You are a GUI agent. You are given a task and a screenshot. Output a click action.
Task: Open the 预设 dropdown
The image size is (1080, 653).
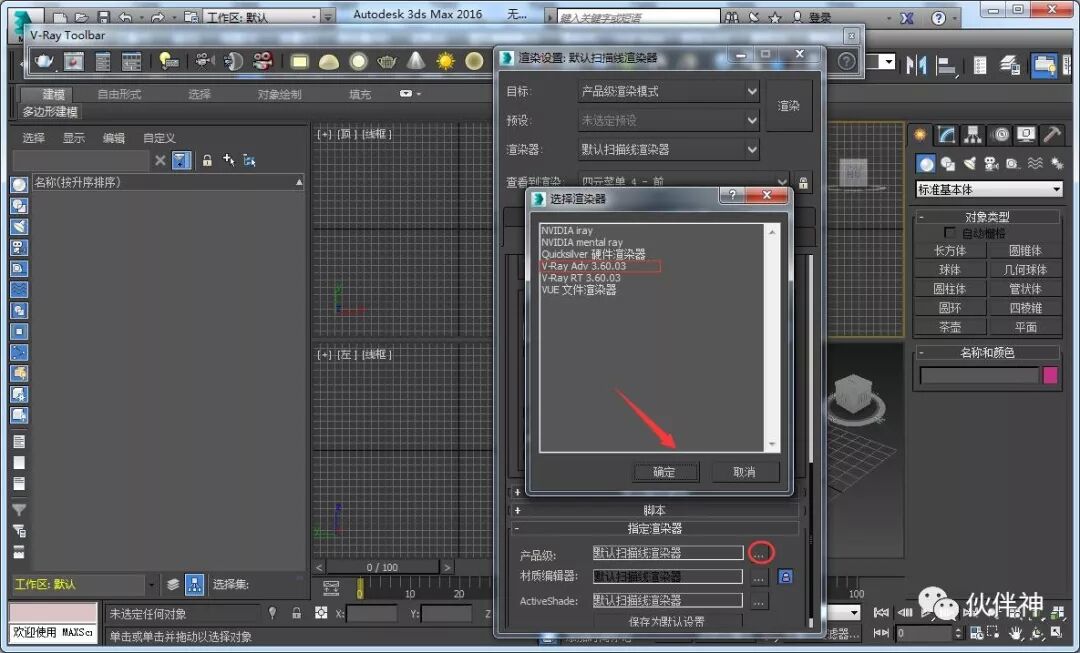pyautogui.click(x=667, y=121)
